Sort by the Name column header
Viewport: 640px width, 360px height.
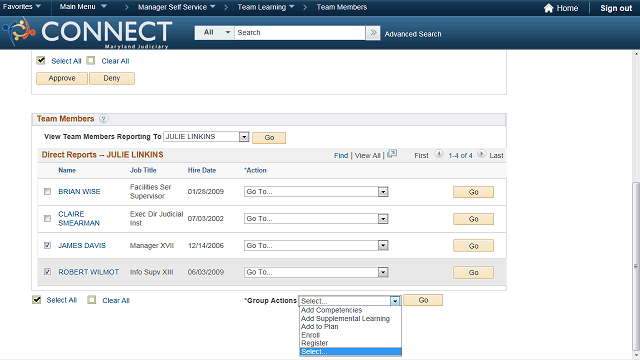(67, 170)
